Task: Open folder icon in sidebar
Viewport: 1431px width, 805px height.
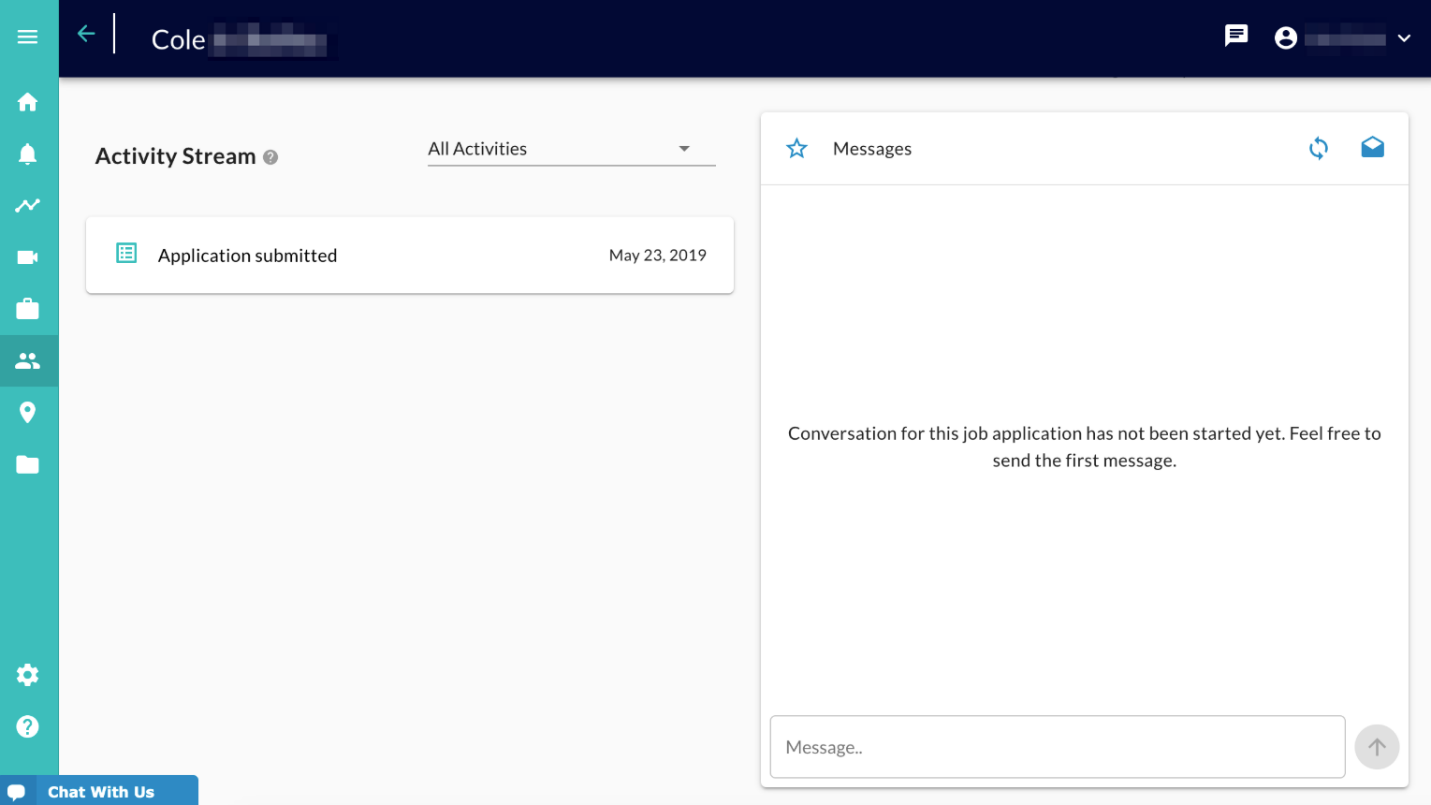Action: (27, 464)
